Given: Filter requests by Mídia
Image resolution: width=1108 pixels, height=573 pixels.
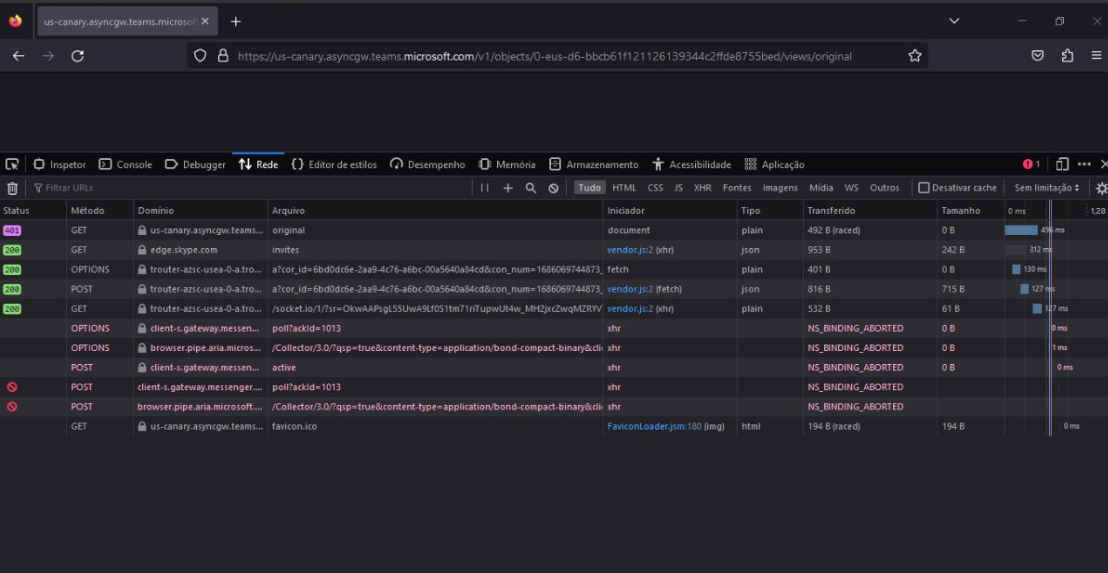Looking at the screenshot, I should pyautogui.click(x=821, y=188).
